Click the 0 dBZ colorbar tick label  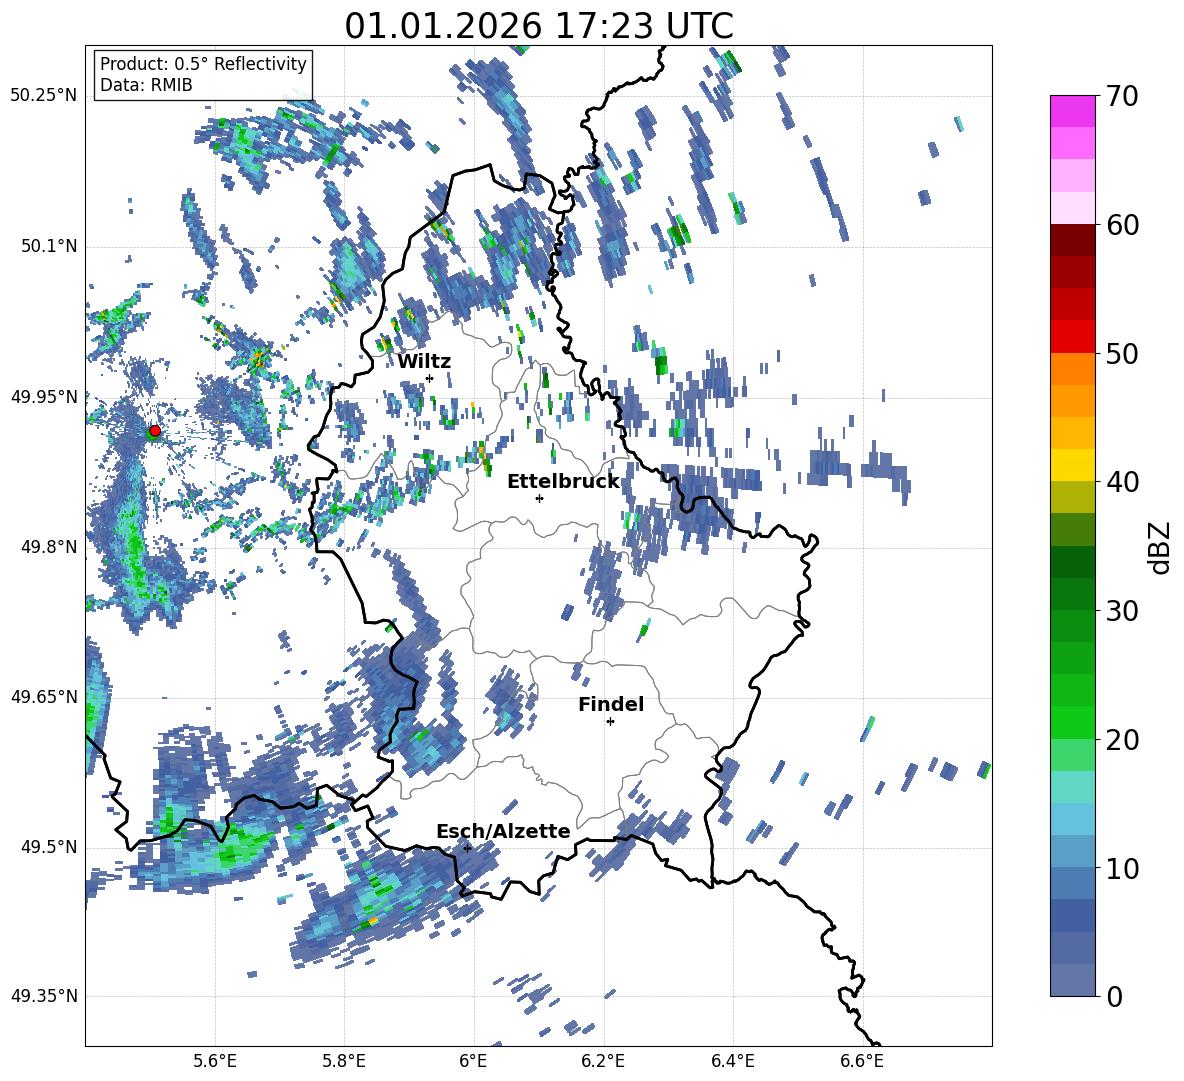(1115, 997)
